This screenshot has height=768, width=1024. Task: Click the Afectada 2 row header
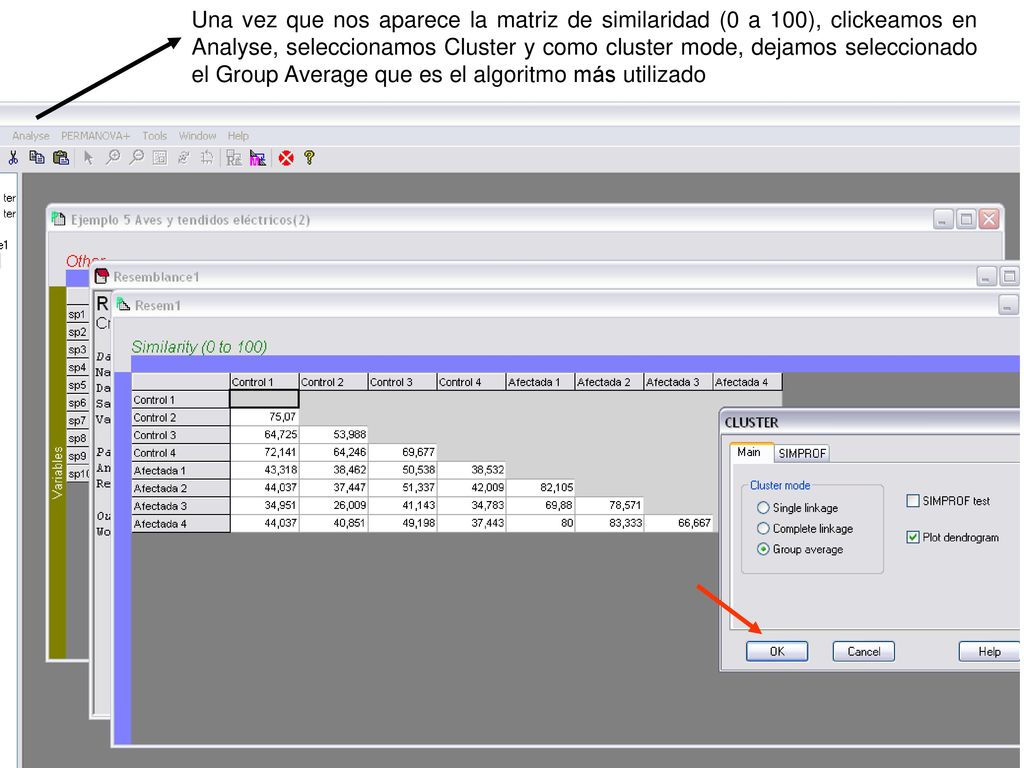pos(181,488)
